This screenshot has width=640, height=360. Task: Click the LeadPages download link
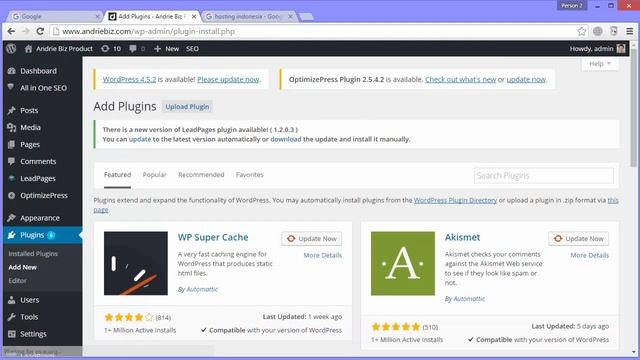pyautogui.click(x=286, y=139)
